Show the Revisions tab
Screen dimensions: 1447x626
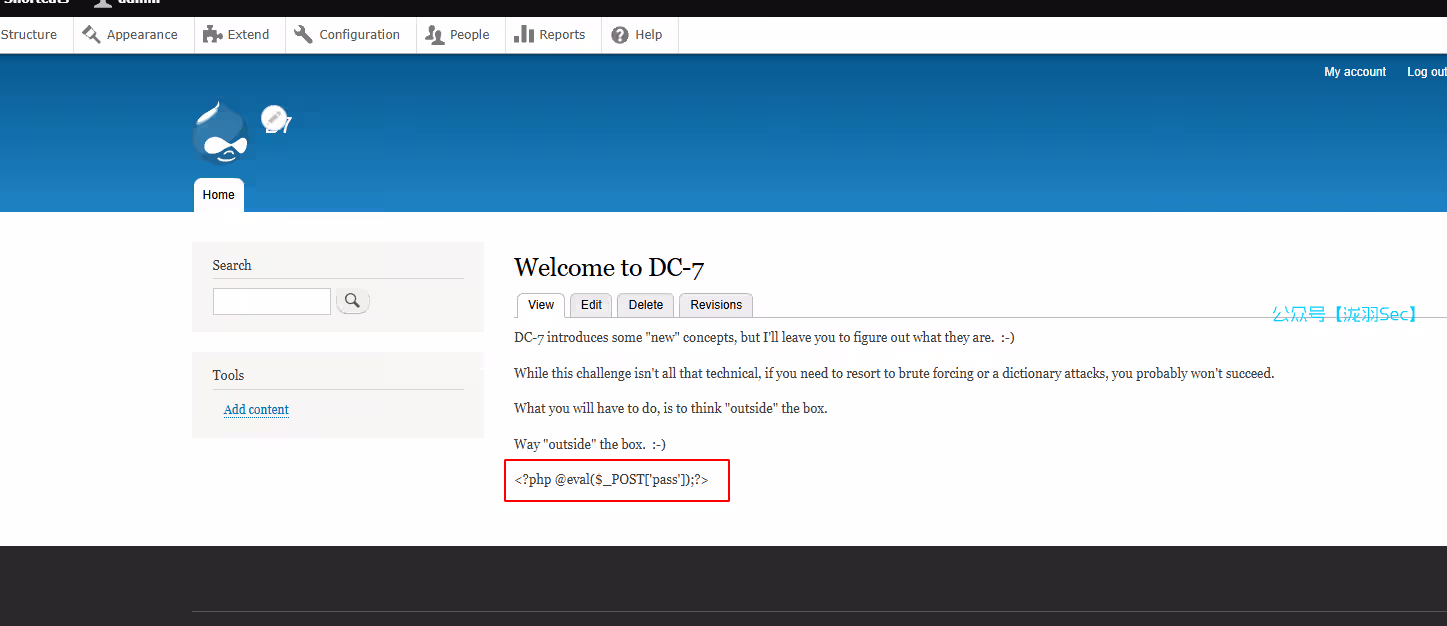tap(716, 305)
